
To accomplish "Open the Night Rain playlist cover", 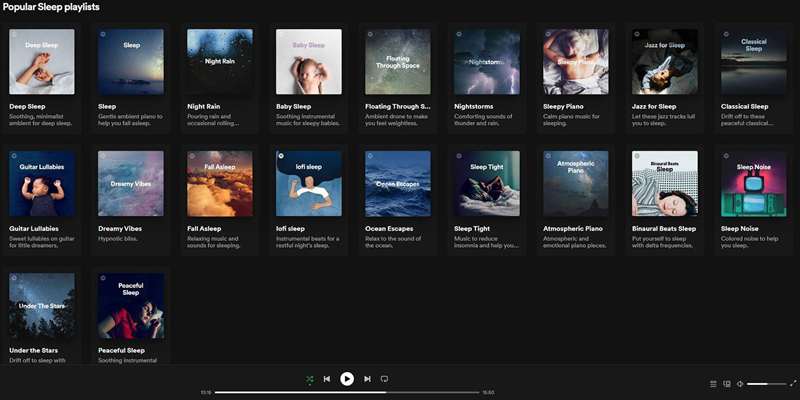I will coord(220,62).
